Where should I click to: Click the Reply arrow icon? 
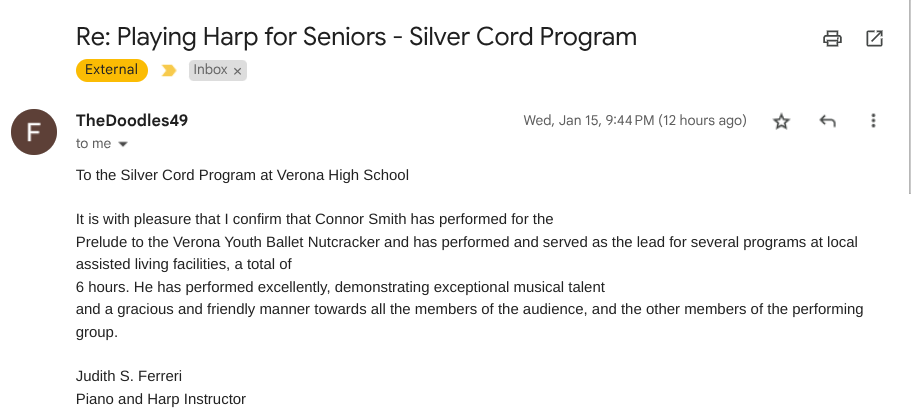pos(827,121)
